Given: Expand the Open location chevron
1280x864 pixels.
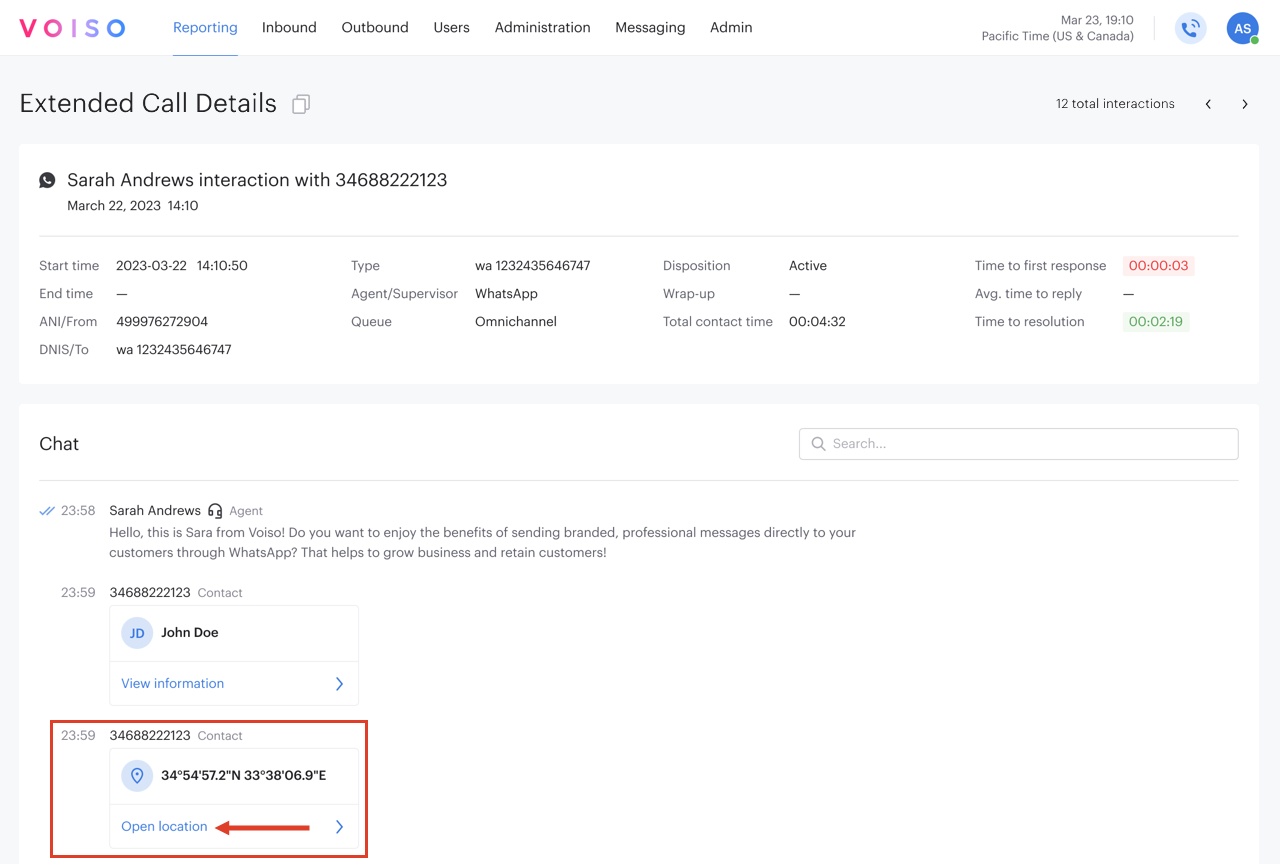Looking at the screenshot, I should (339, 827).
